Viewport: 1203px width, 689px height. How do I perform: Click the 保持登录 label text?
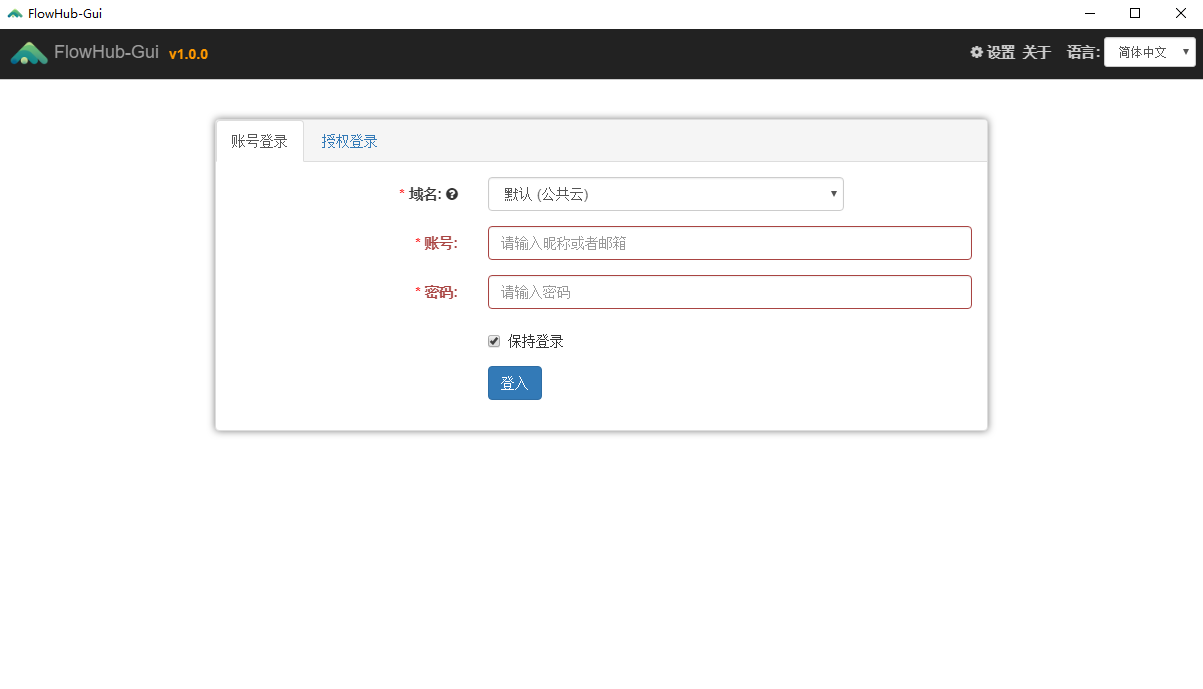coord(535,341)
